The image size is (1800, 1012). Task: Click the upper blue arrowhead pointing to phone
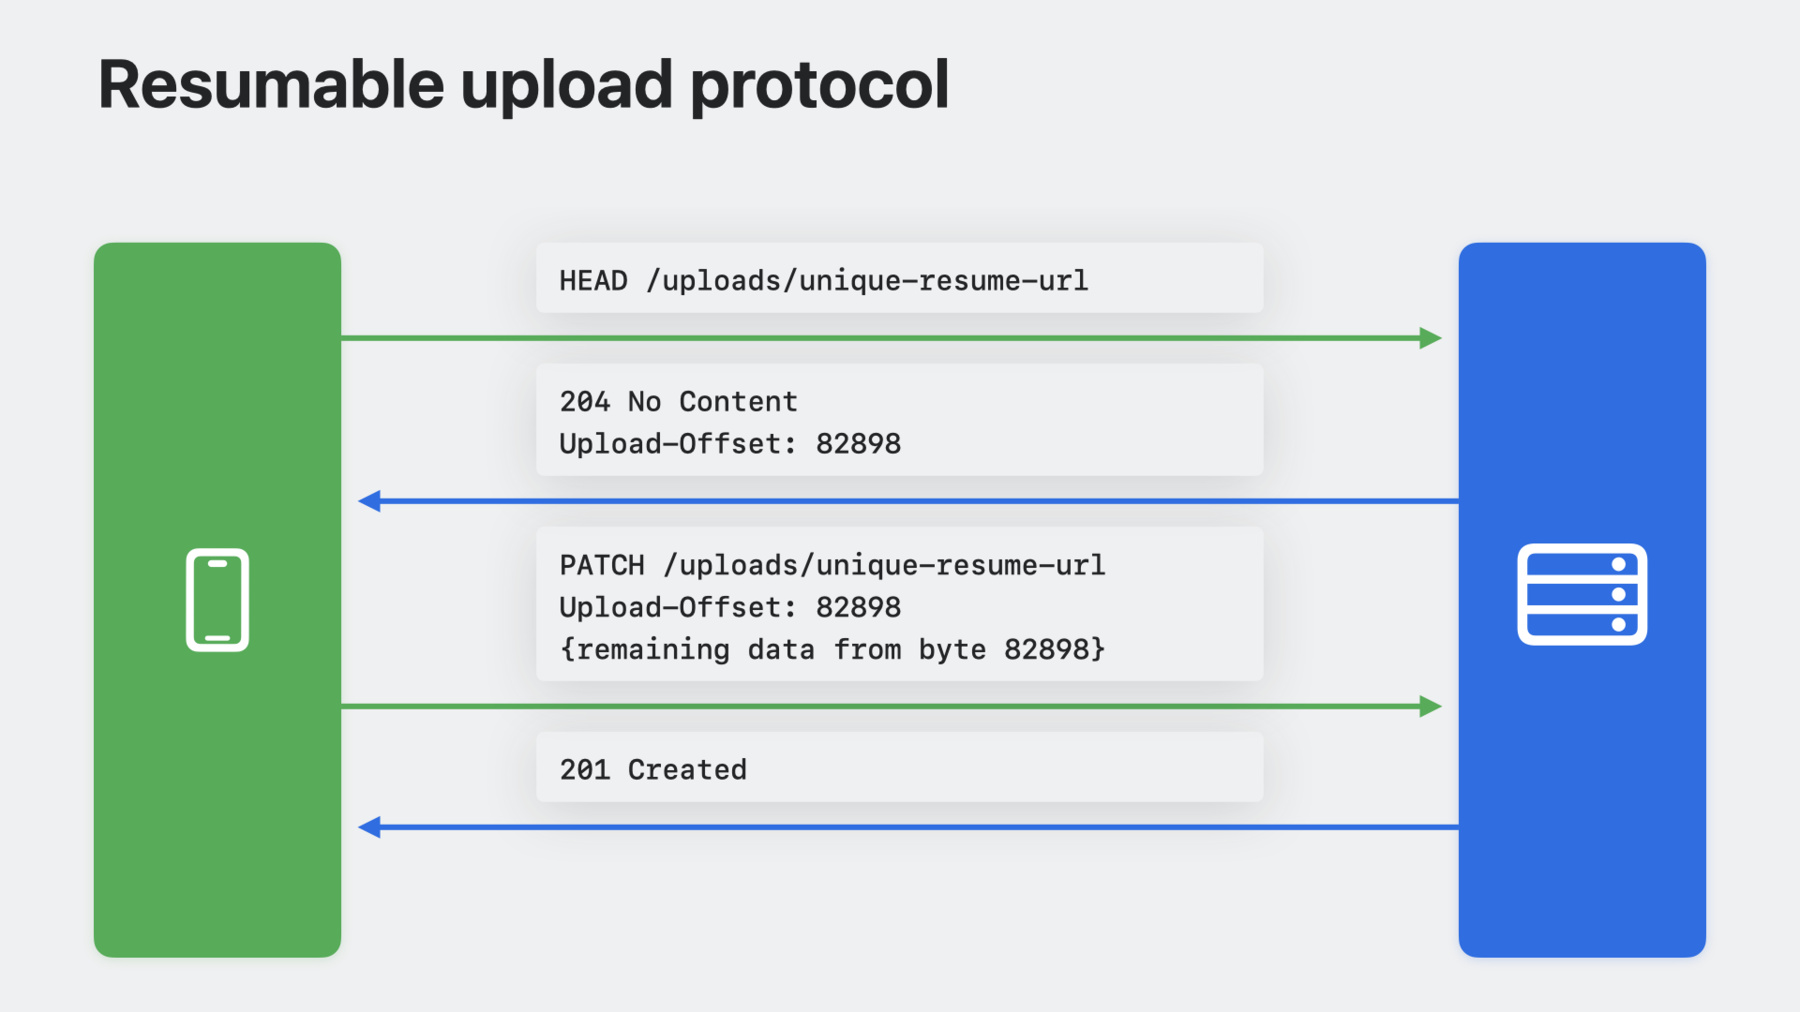tap(370, 501)
